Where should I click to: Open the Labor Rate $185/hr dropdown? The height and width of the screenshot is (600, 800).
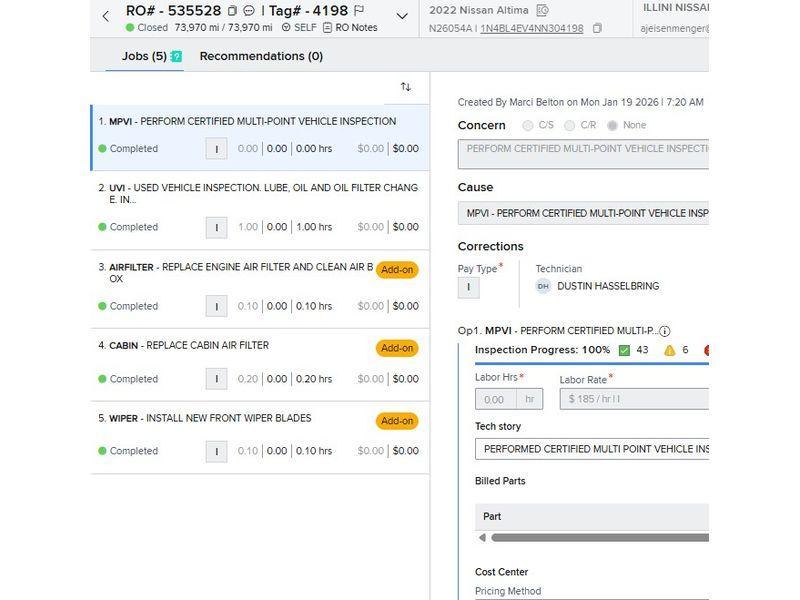pyautogui.click(x=634, y=399)
